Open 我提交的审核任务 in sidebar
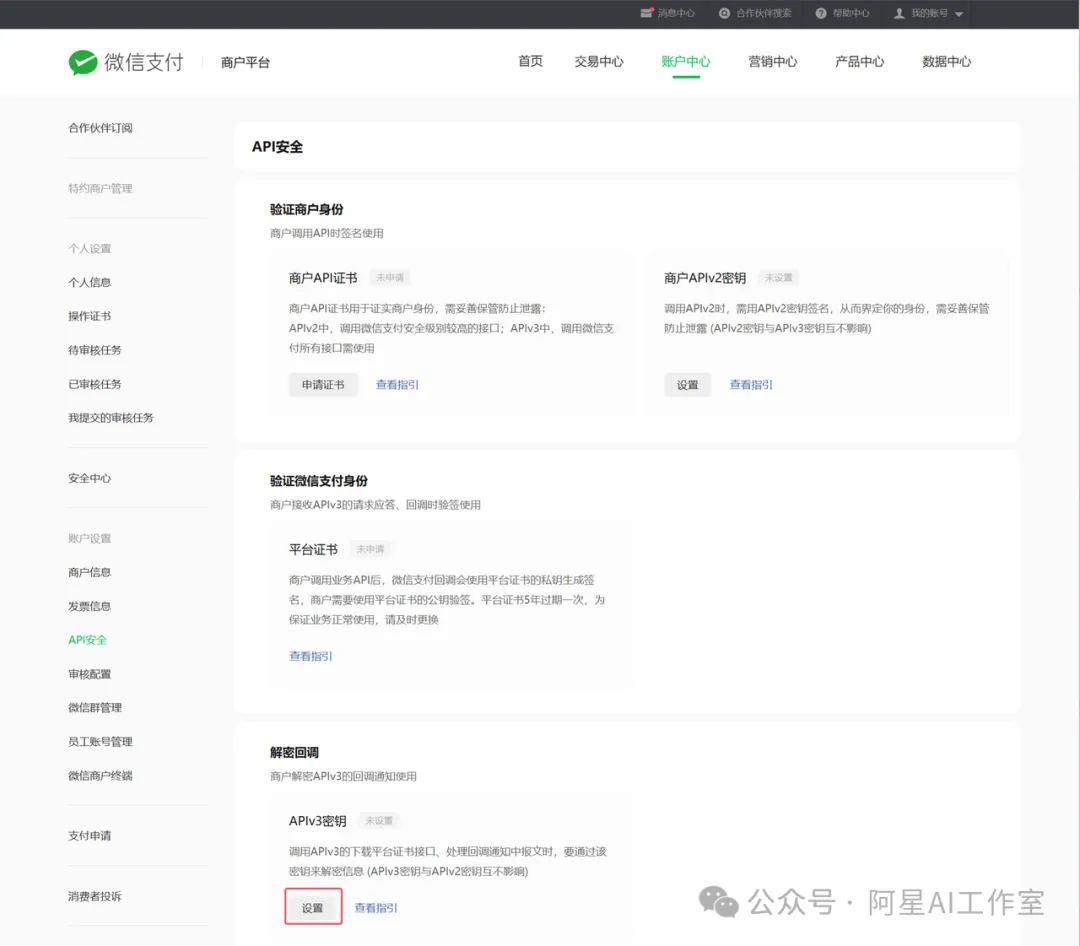 [111, 418]
